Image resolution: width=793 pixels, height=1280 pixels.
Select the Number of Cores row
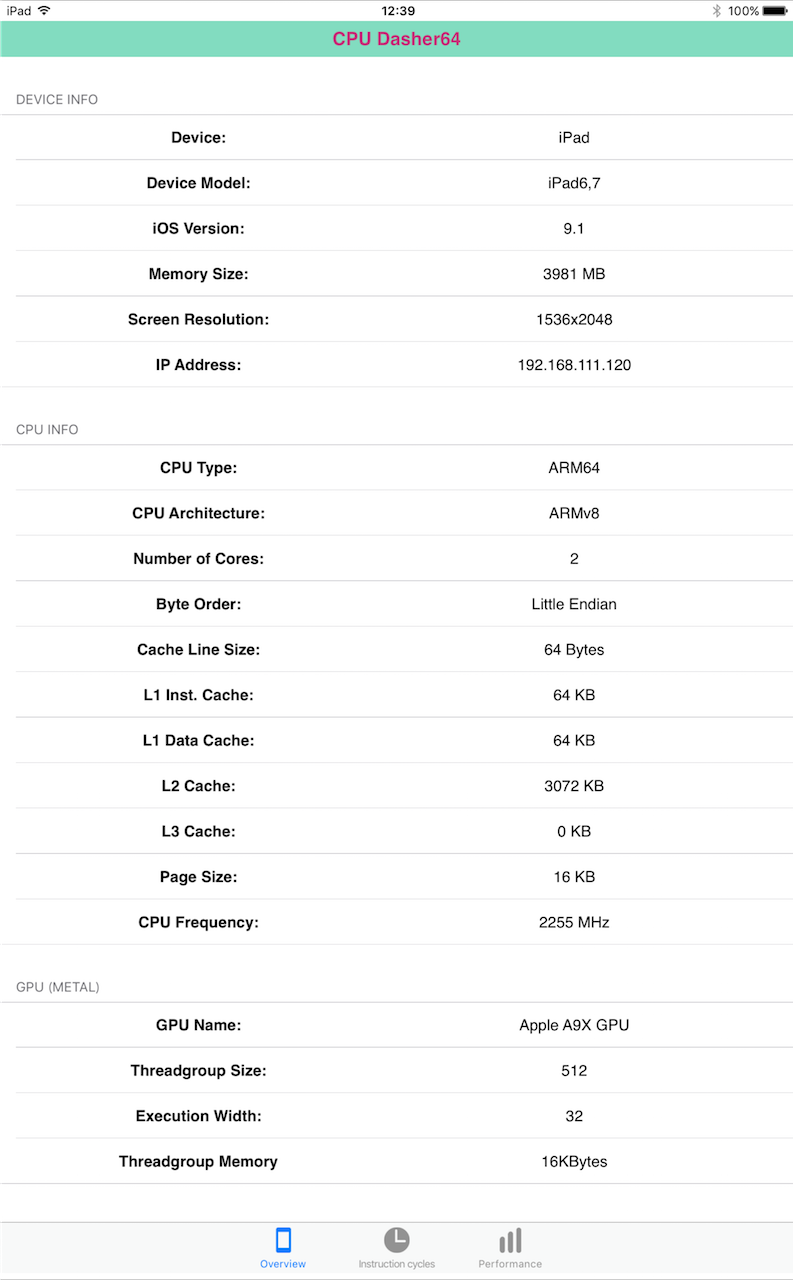tap(397, 559)
